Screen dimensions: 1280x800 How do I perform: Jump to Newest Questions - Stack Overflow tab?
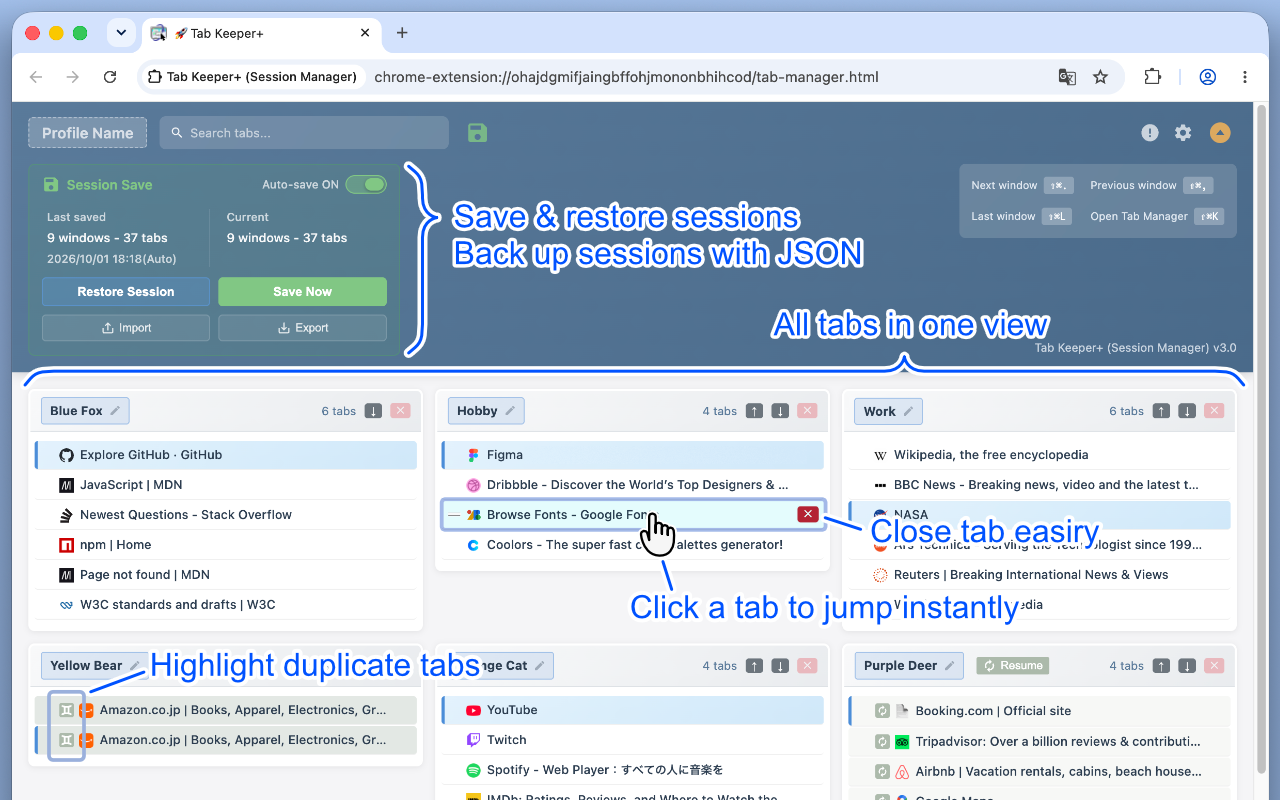click(226, 515)
